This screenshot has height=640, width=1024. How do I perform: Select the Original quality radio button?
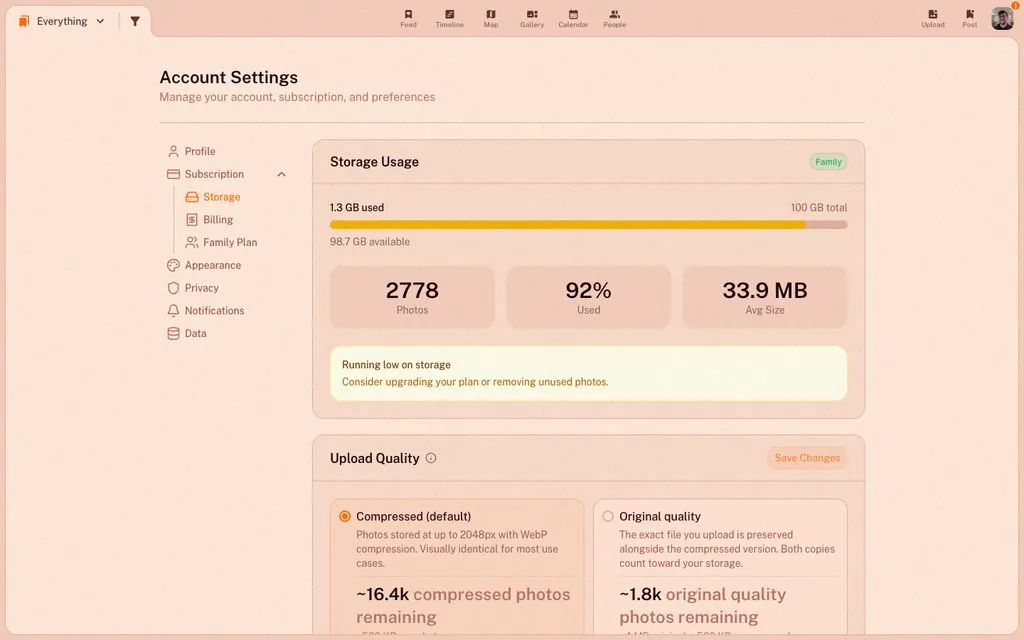point(608,517)
